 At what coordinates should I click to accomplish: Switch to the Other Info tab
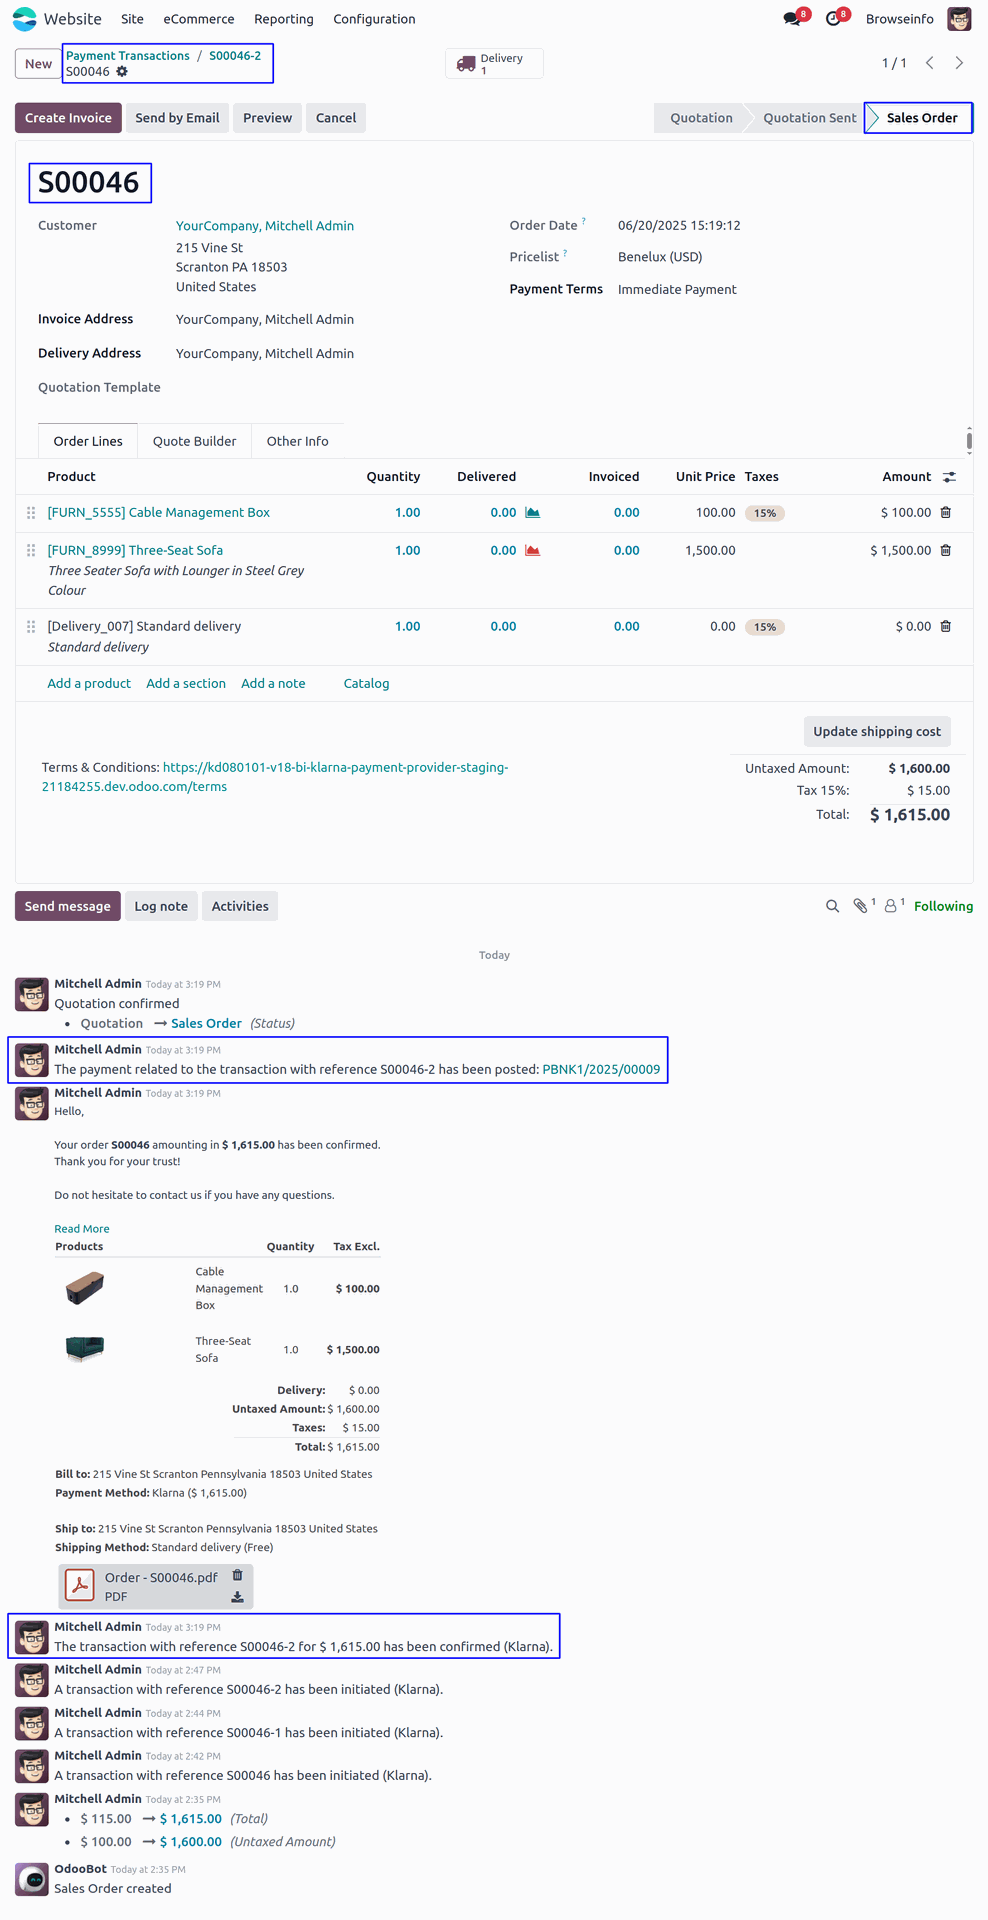(x=297, y=441)
